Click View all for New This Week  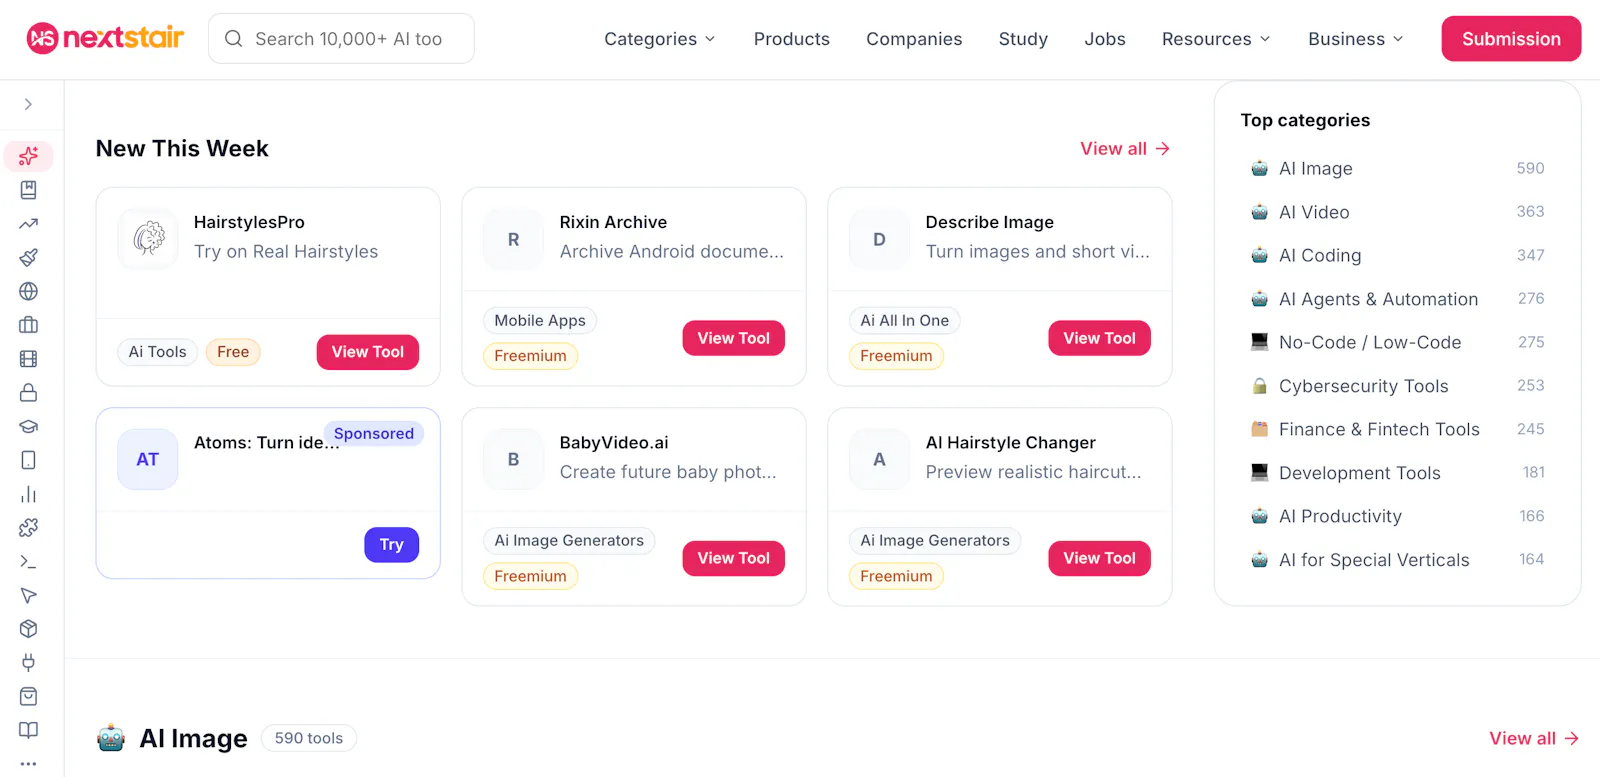click(x=1125, y=148)
